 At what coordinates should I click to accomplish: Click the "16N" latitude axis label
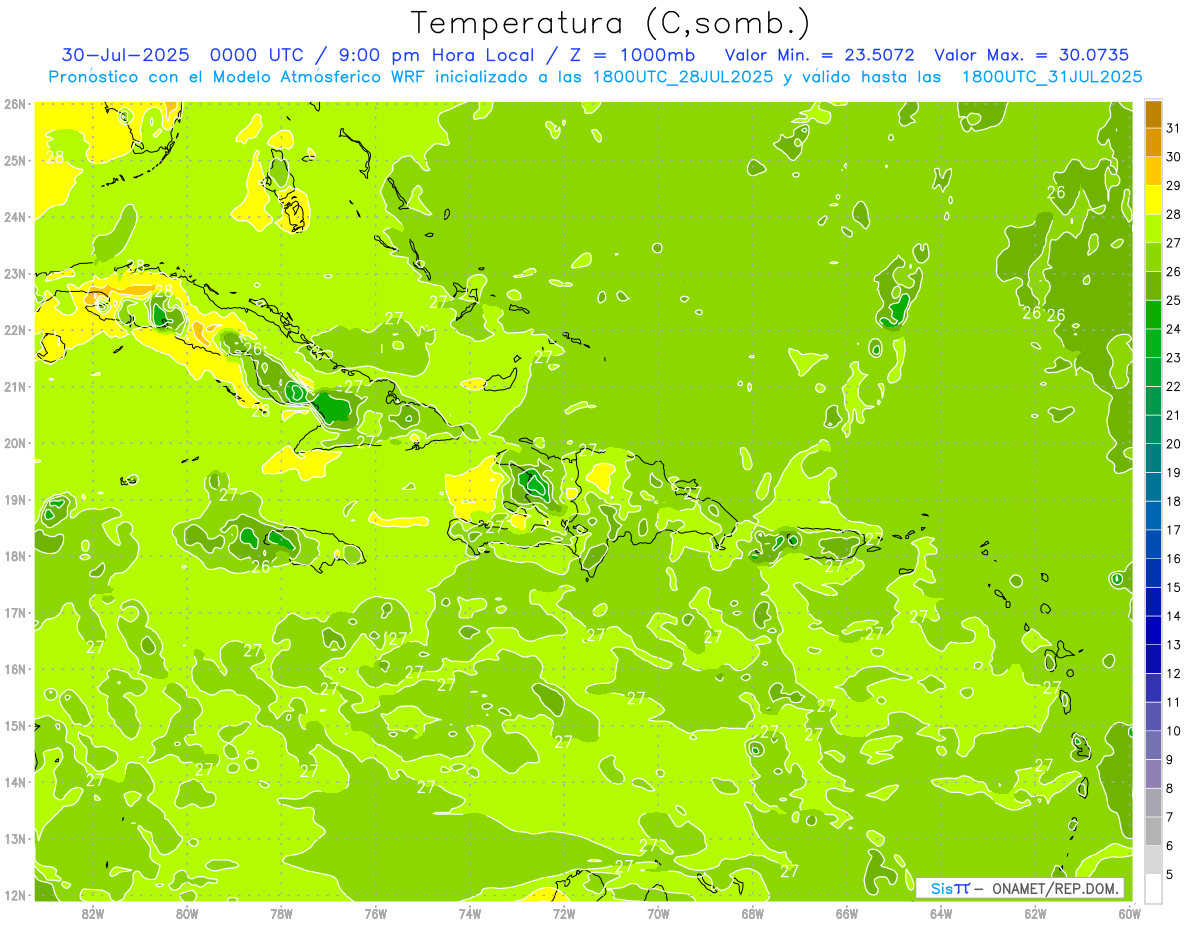click(15, 669)
